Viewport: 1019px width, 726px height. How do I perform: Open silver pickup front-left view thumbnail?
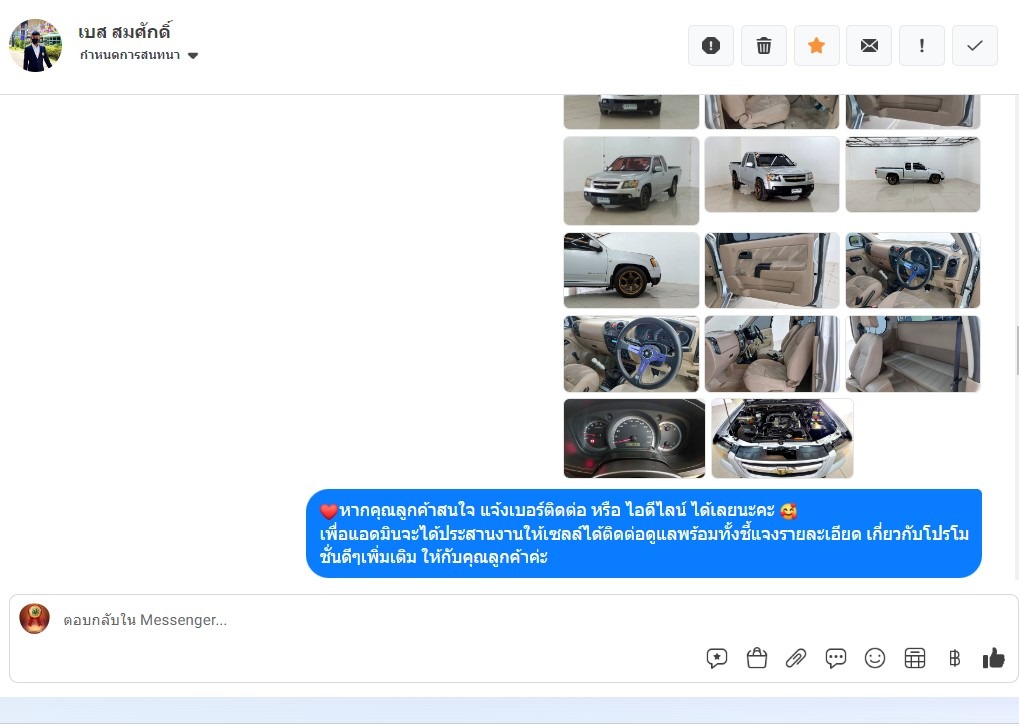[x=631, y=181]
